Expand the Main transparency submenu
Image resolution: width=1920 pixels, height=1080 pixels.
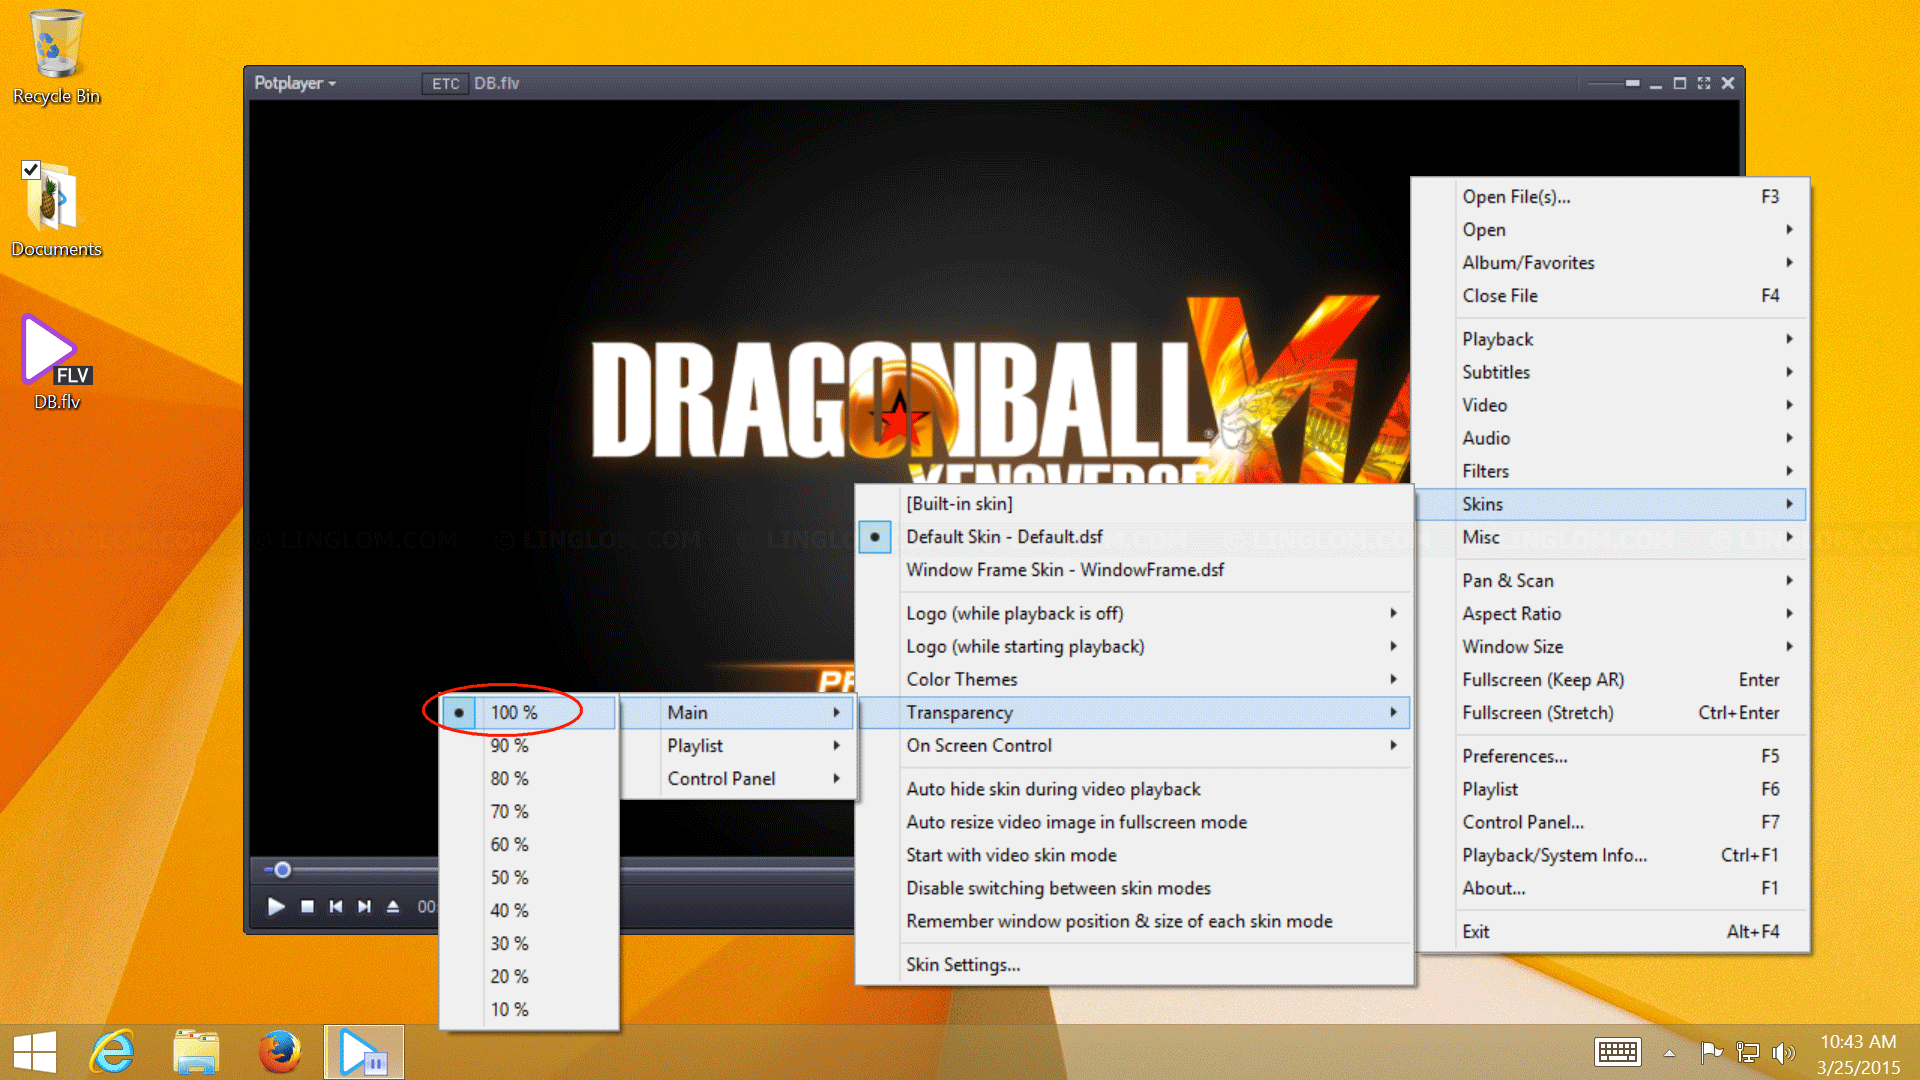point(738,713)
